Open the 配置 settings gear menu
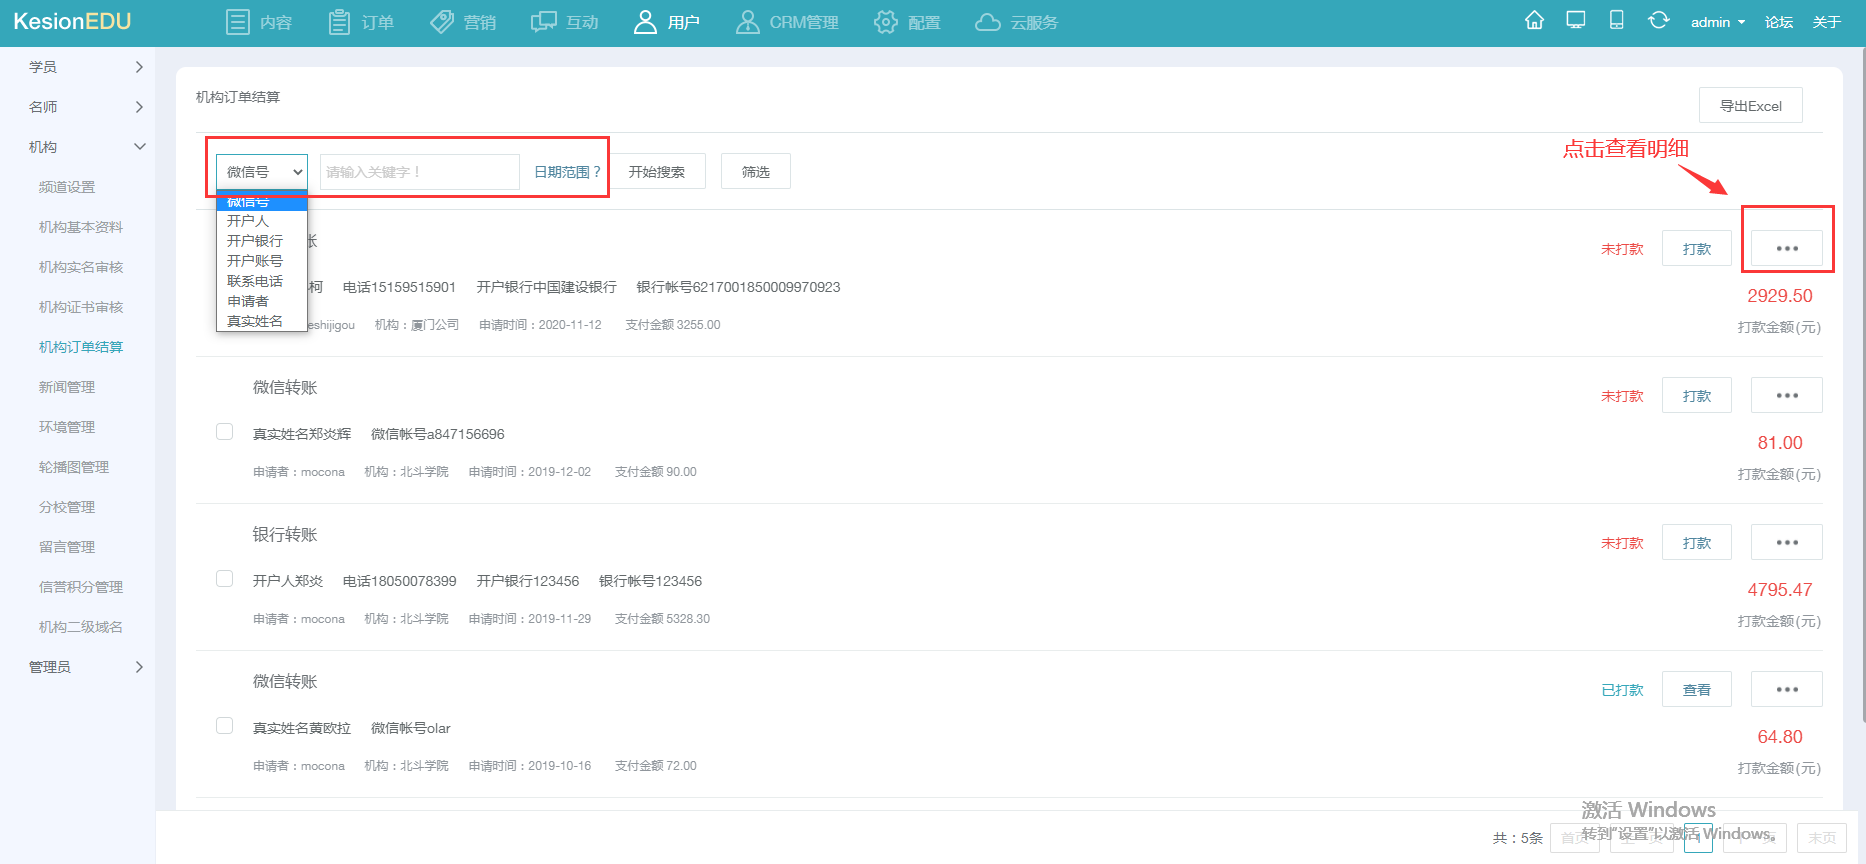The image size is (1866, 864). 906,22
